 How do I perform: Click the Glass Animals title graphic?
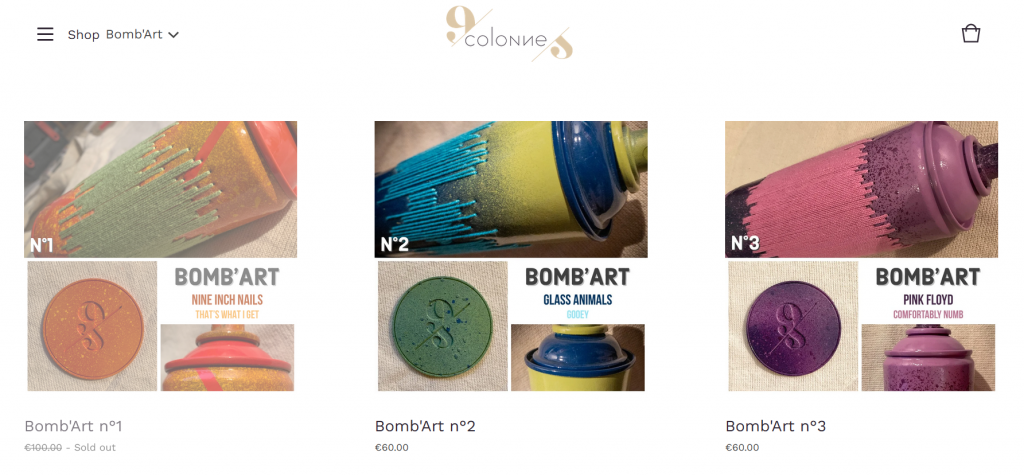(x=577, y=292)
